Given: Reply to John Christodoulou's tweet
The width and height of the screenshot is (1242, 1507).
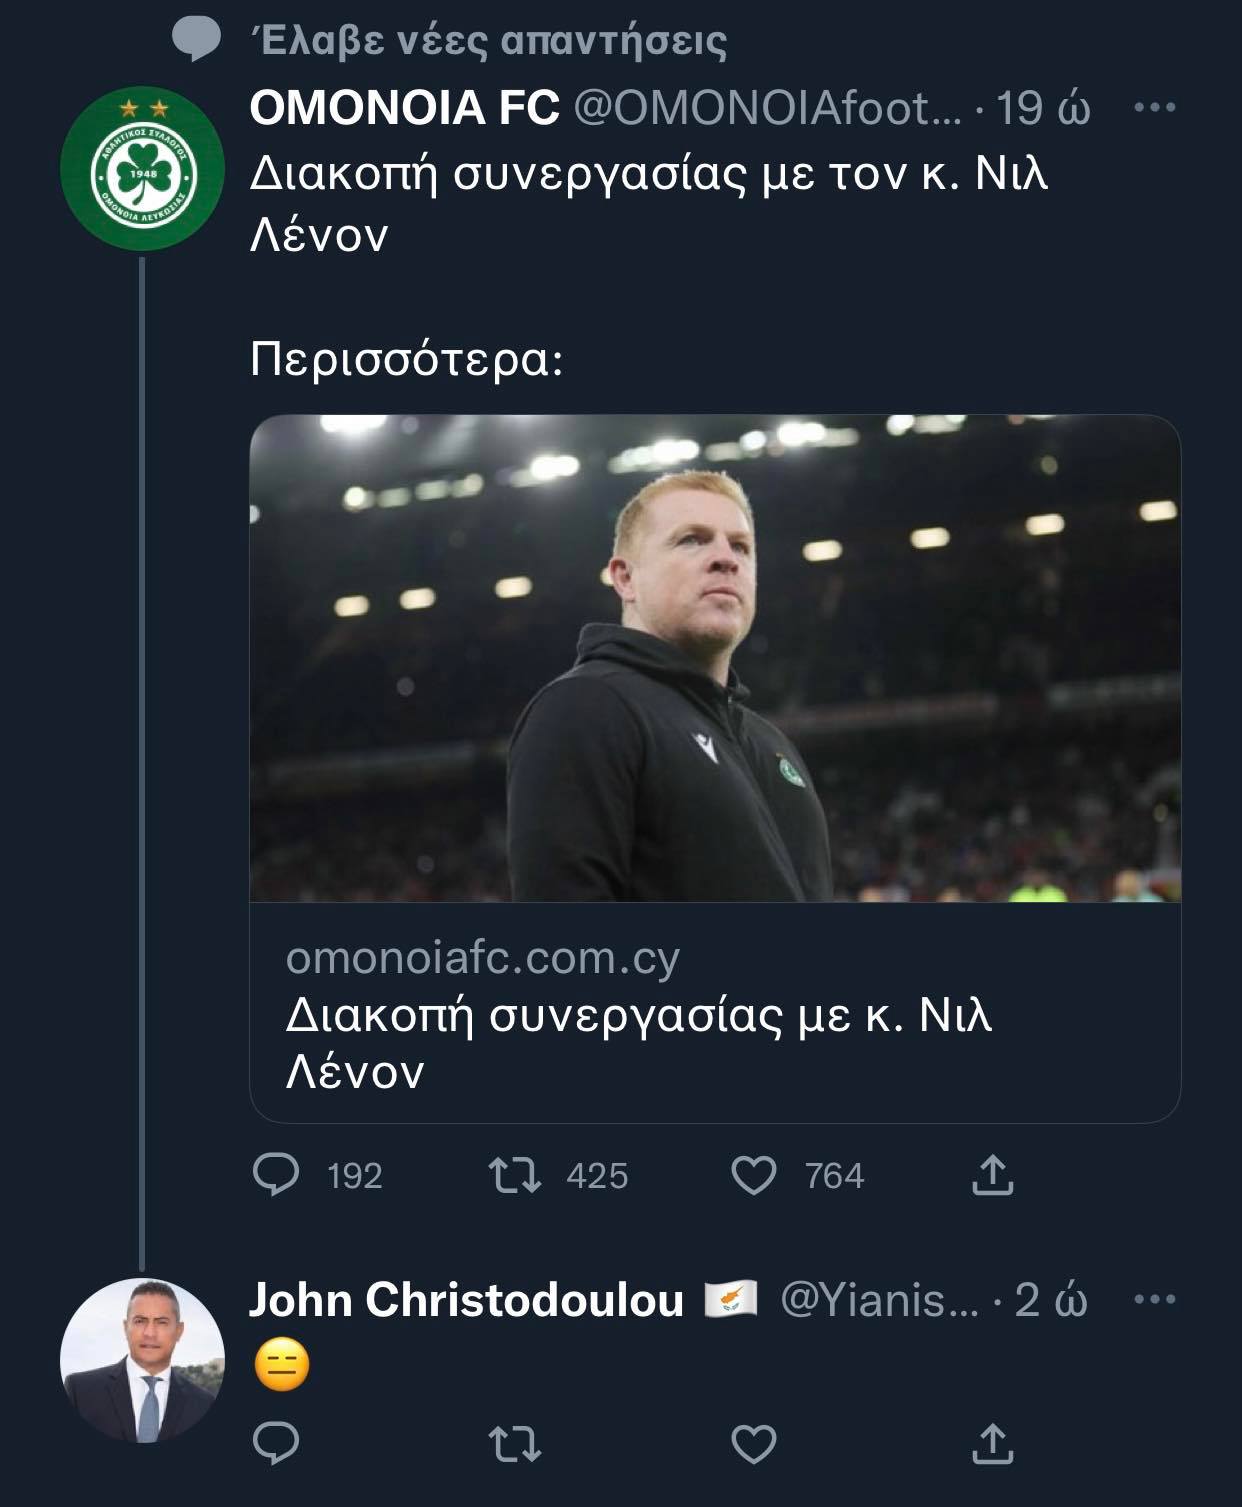Looking at the screenshot, I should coord(277,1443).
